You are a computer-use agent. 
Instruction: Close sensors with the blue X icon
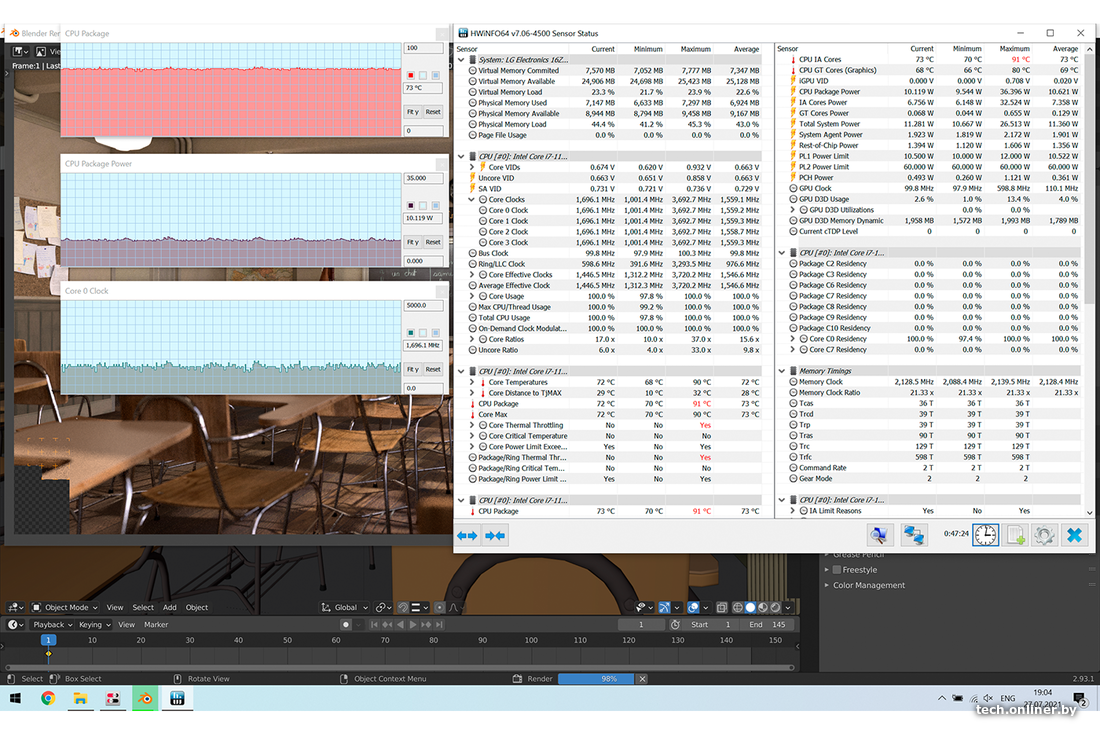1074,535
